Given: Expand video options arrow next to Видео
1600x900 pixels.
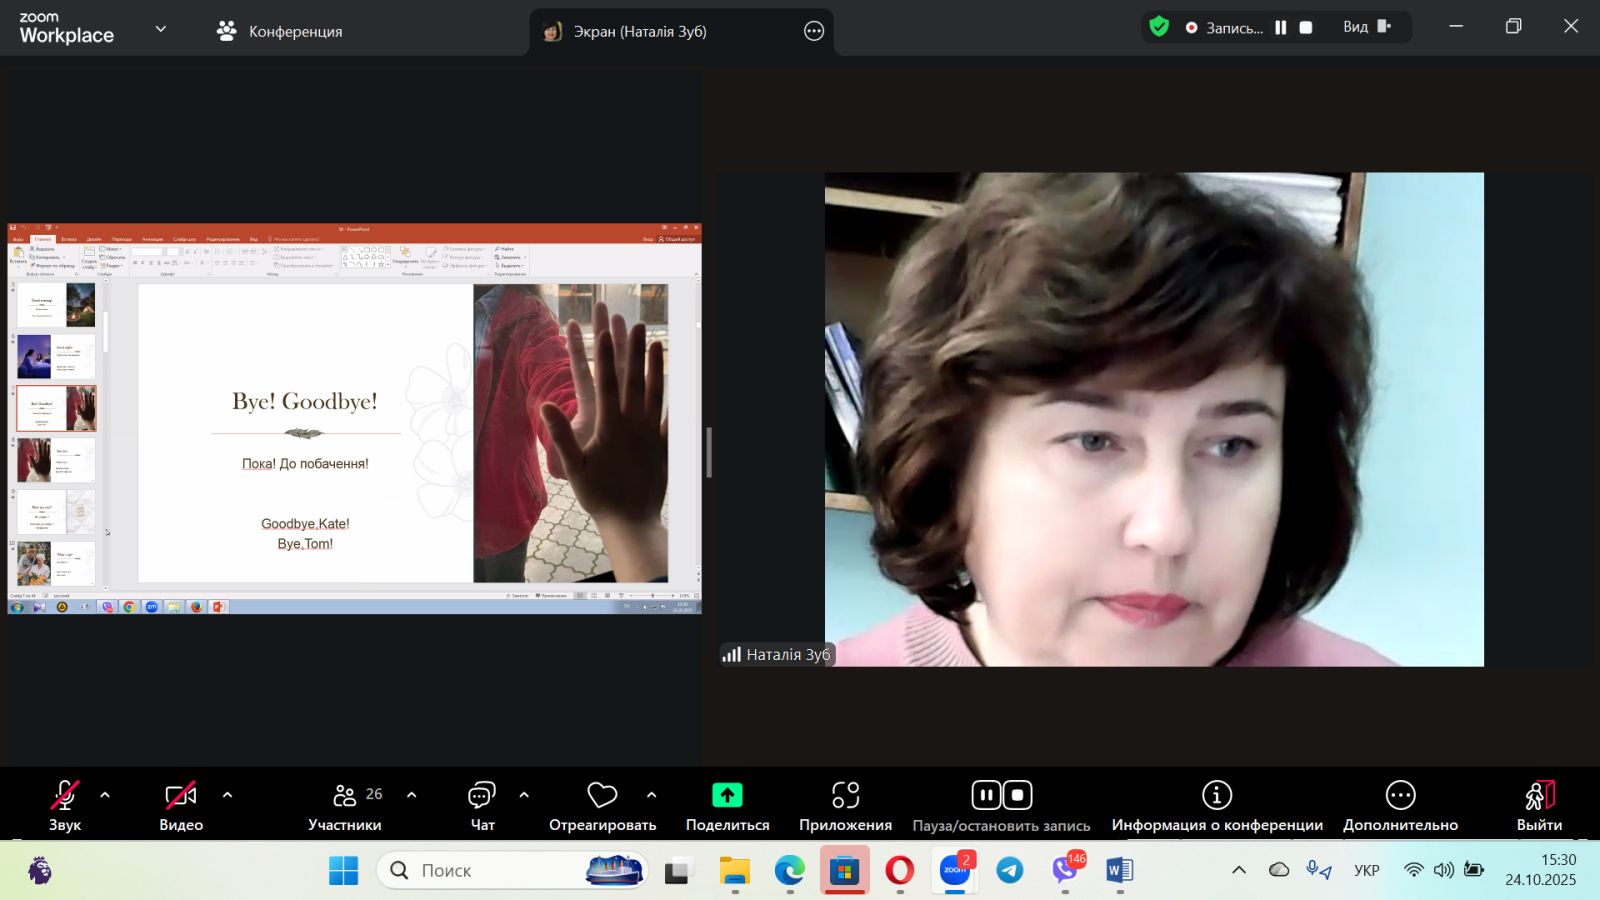Looking at the screenshot, I should pyautogui.click(x=227, y=795).
